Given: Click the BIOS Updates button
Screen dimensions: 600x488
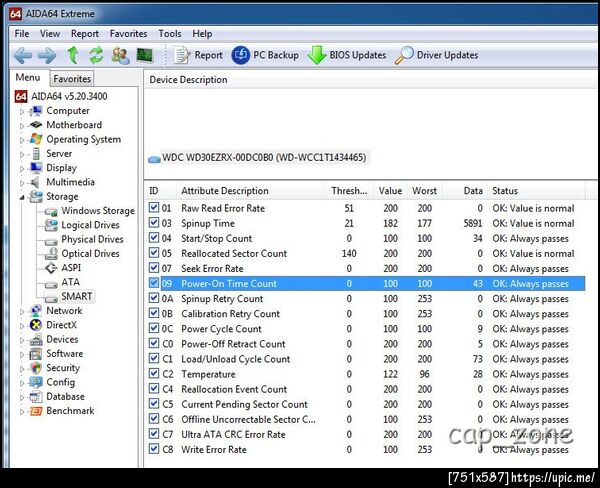Looking at the screenshot, I should [x=347, y=55].
